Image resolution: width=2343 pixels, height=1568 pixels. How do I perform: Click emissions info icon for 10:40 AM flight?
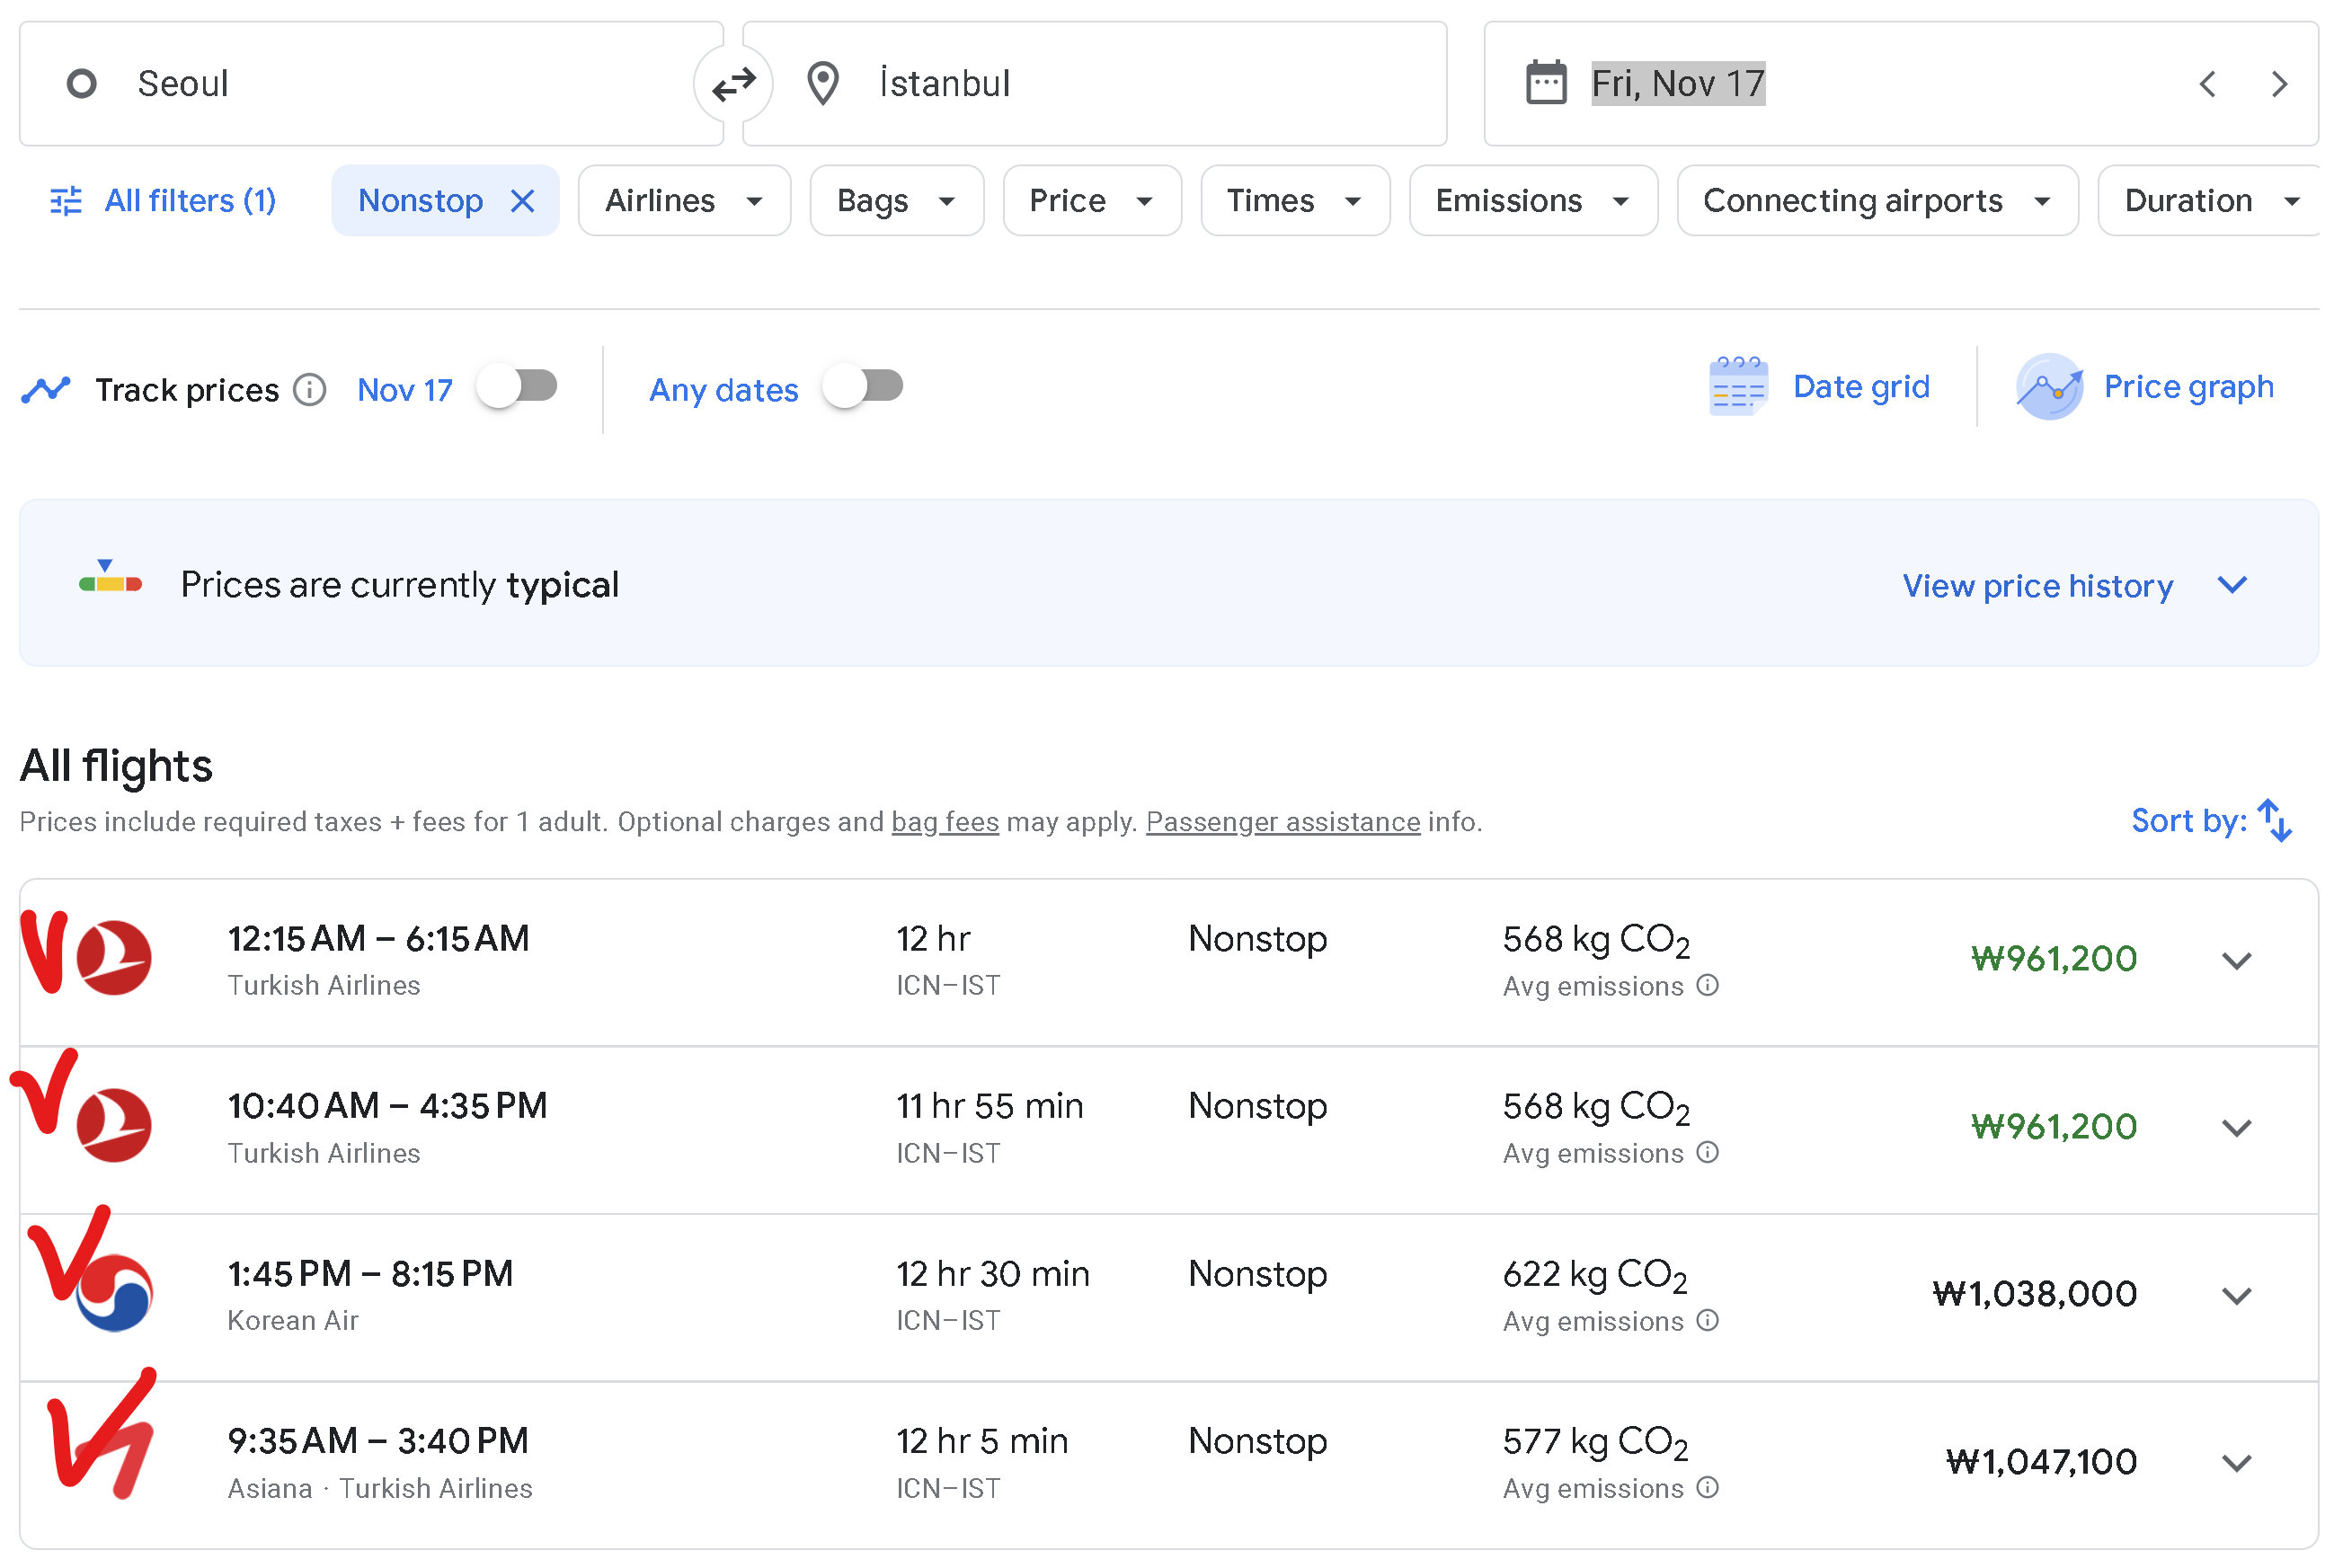pos(1708,1153)
